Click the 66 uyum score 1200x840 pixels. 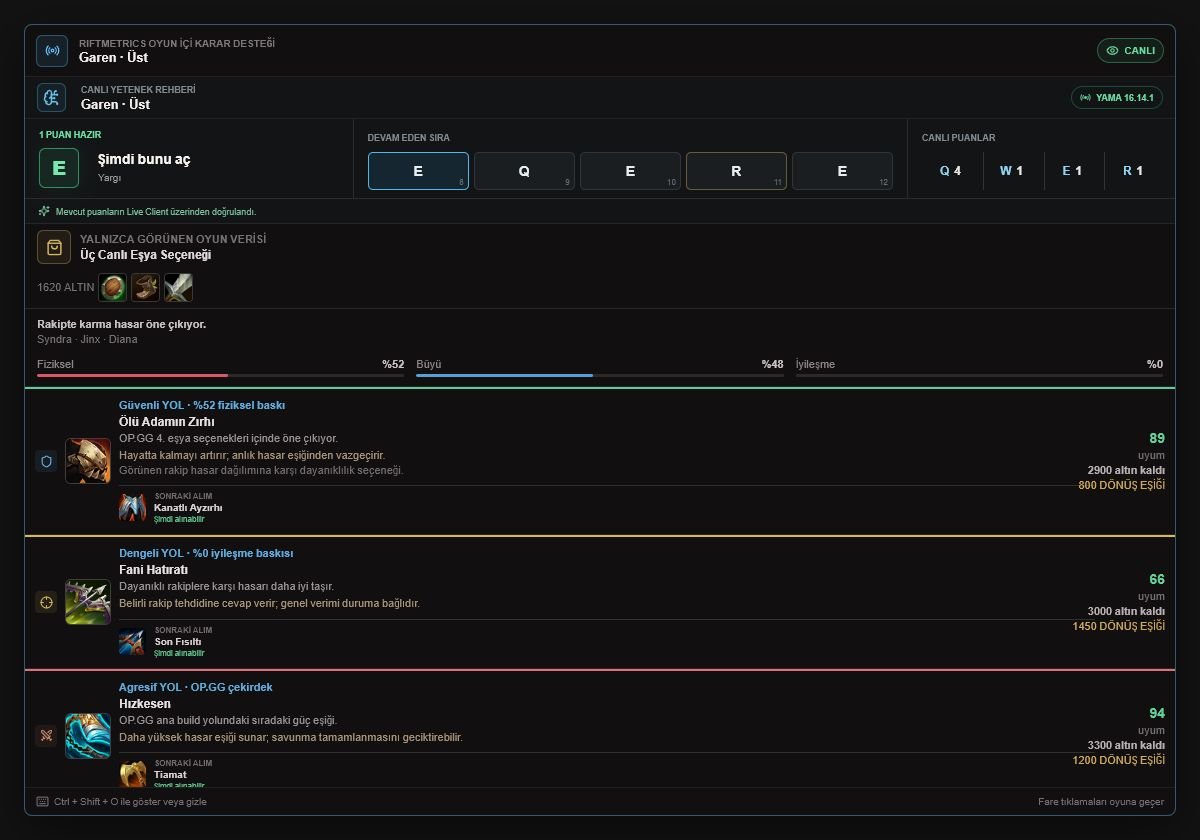click(x=1157, y=579)
